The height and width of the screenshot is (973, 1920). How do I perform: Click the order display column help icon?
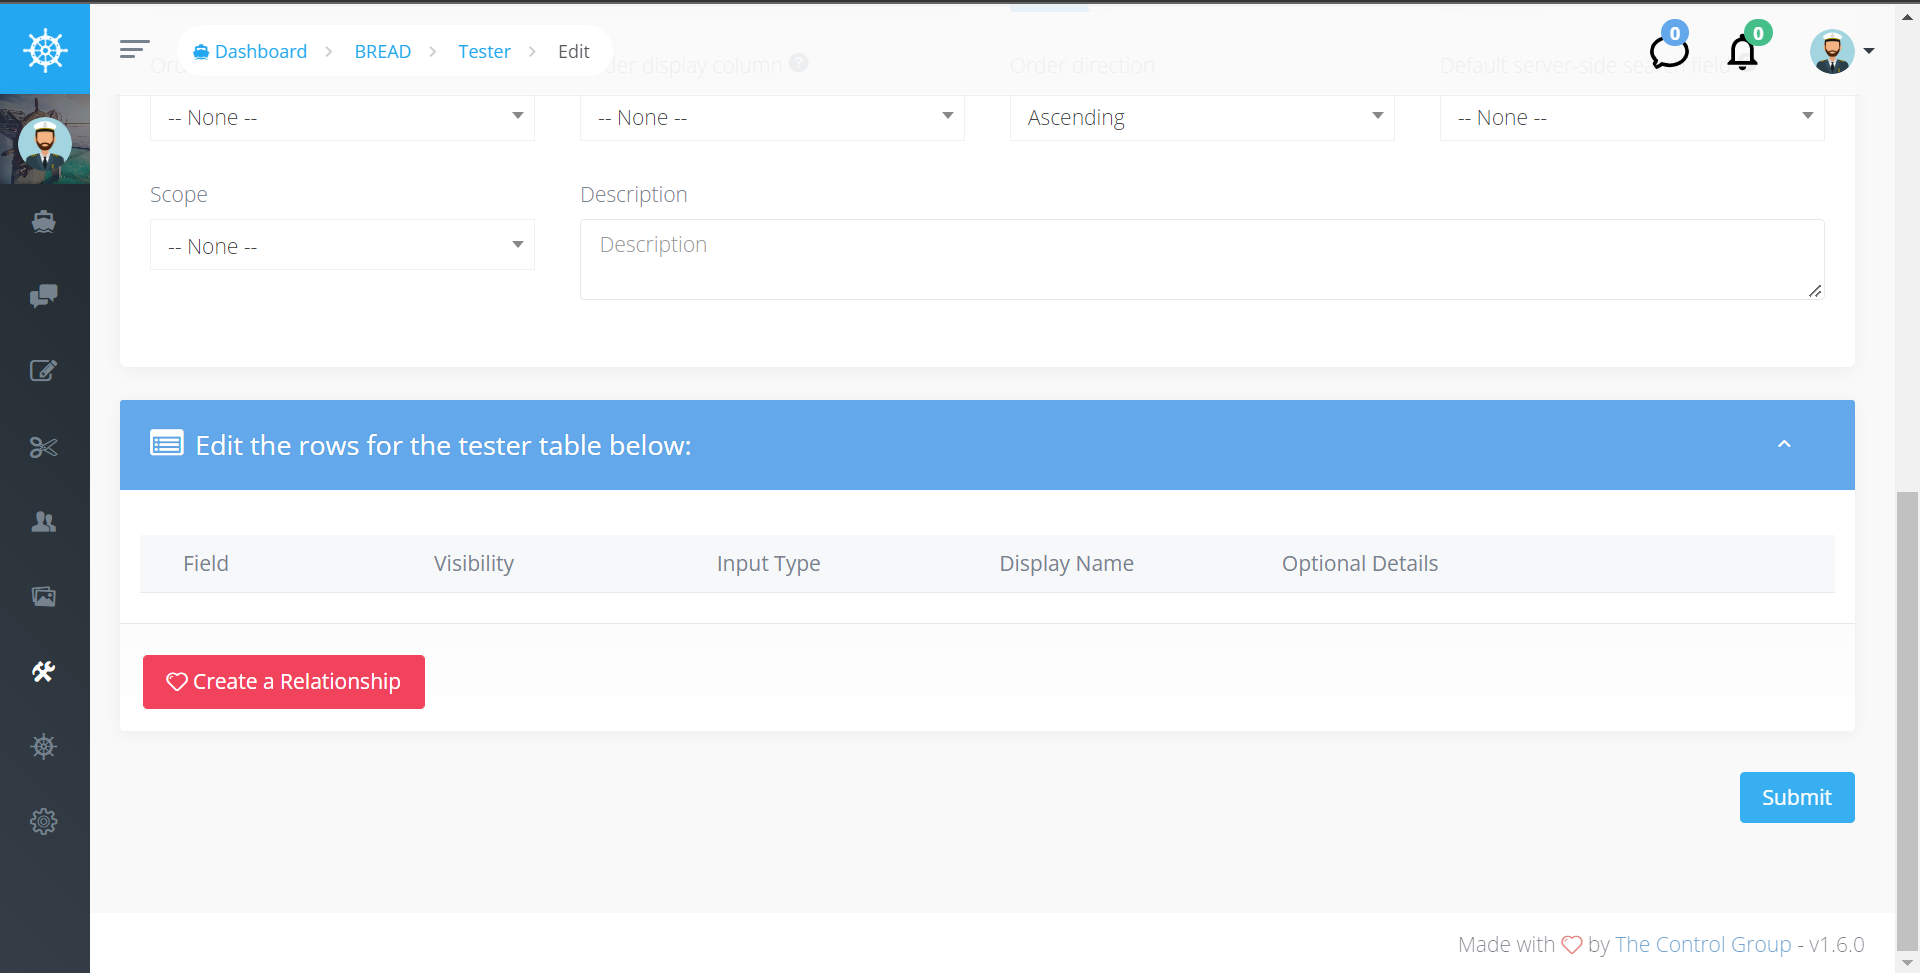[798, 63]
